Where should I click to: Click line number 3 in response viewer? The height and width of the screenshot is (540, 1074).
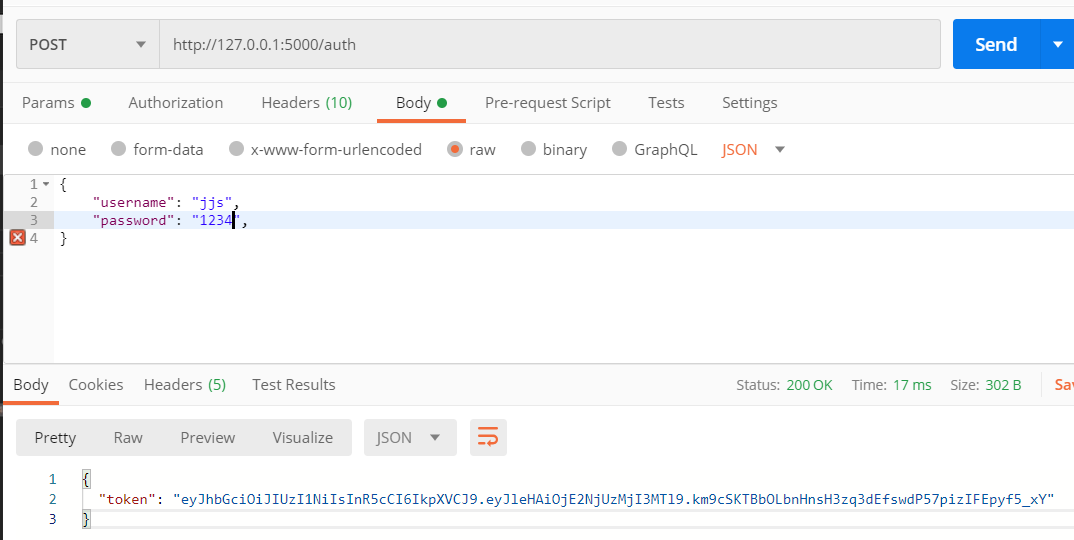pyautogui.click(x=52, y=519)
